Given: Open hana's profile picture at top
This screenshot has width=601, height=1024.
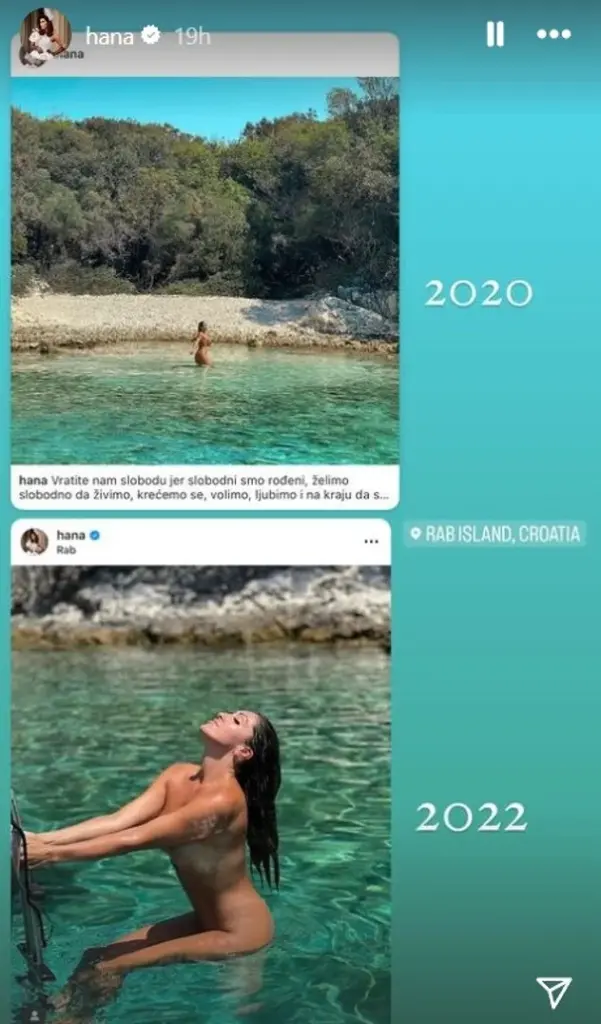Looking at the screenshot, I should pos(45,33).
